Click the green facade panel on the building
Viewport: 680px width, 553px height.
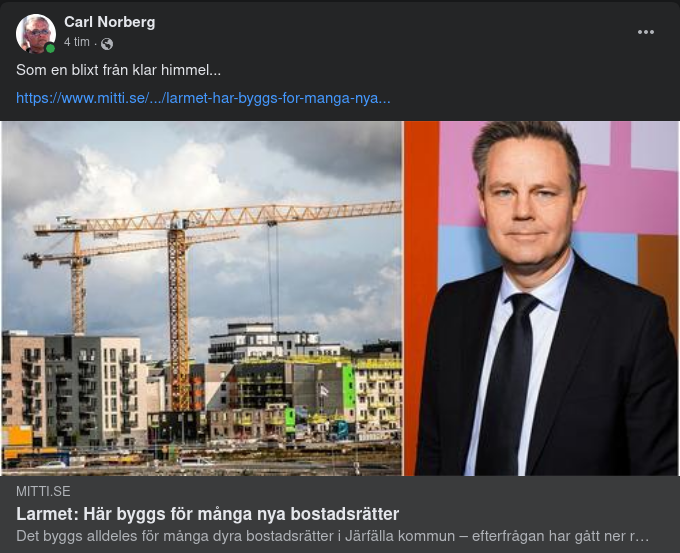[348, 387]
